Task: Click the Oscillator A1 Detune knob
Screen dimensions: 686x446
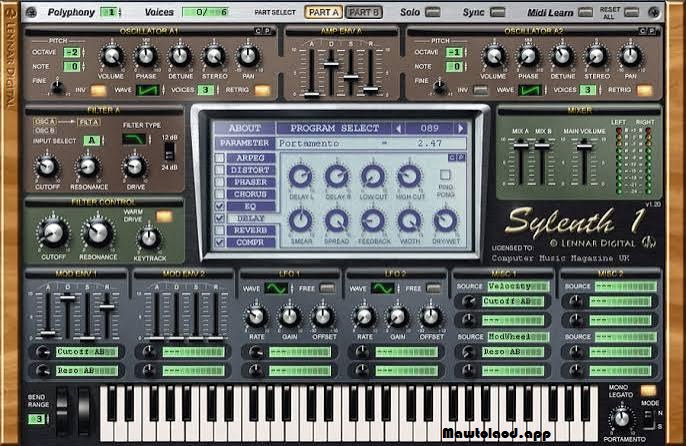Action: (x=180, y=56)
